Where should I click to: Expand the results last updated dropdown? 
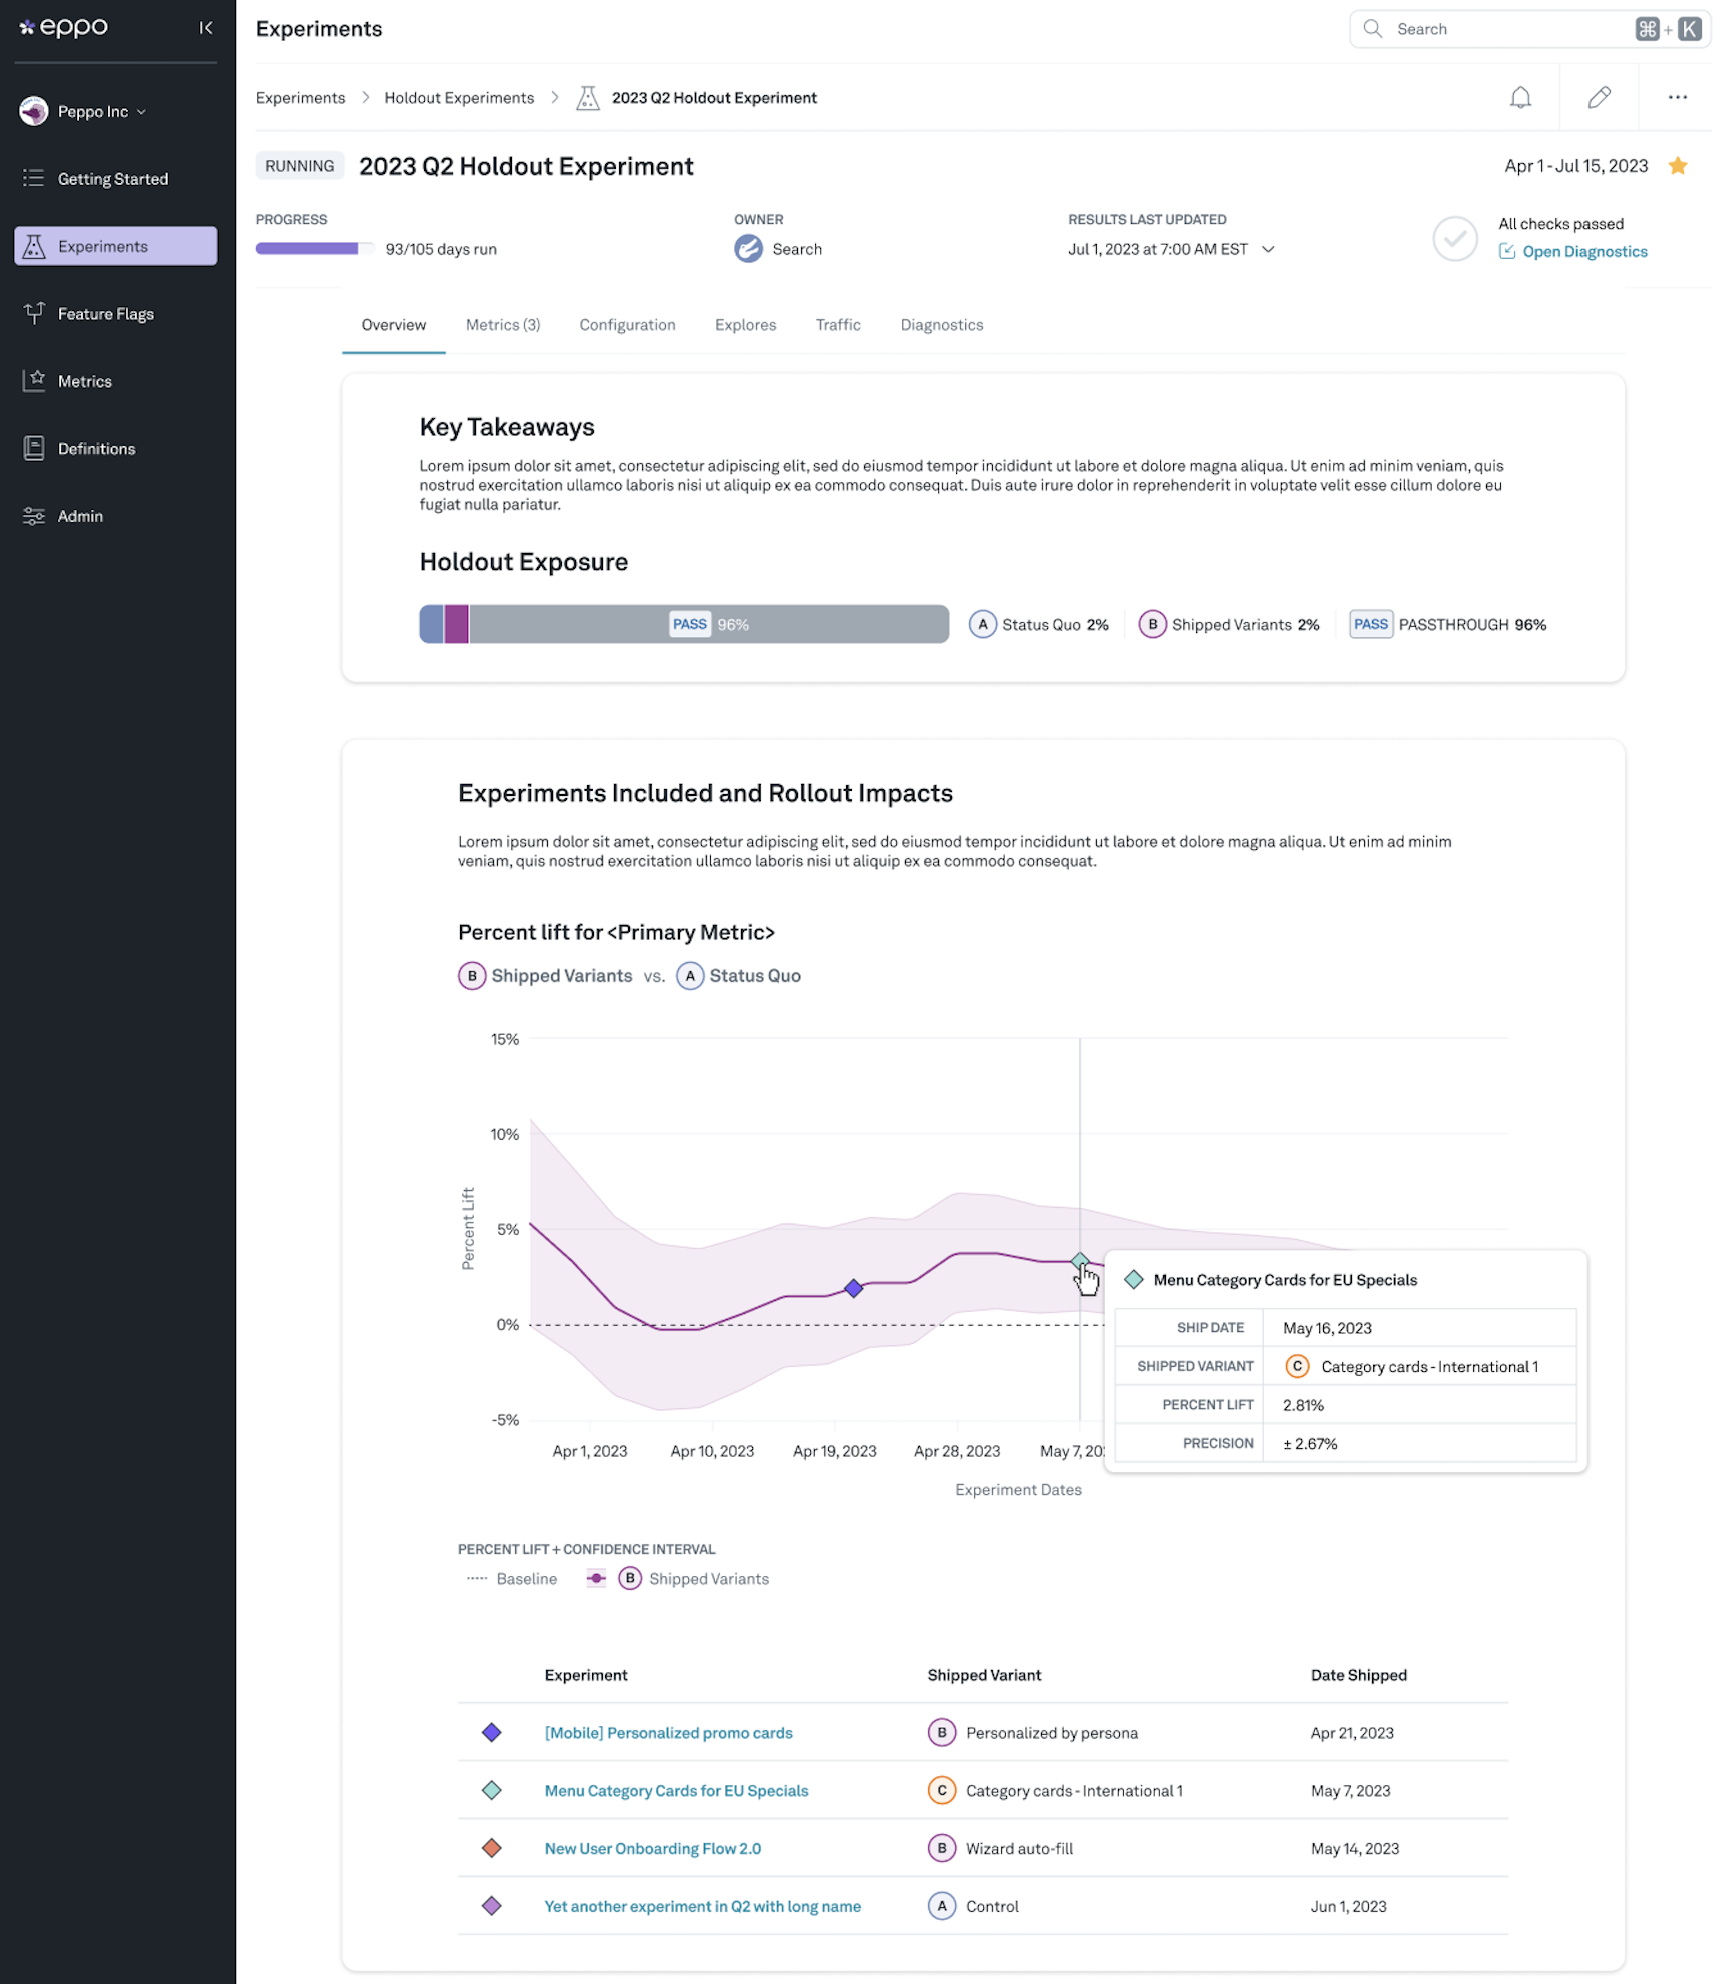[x=1268, y=249]
